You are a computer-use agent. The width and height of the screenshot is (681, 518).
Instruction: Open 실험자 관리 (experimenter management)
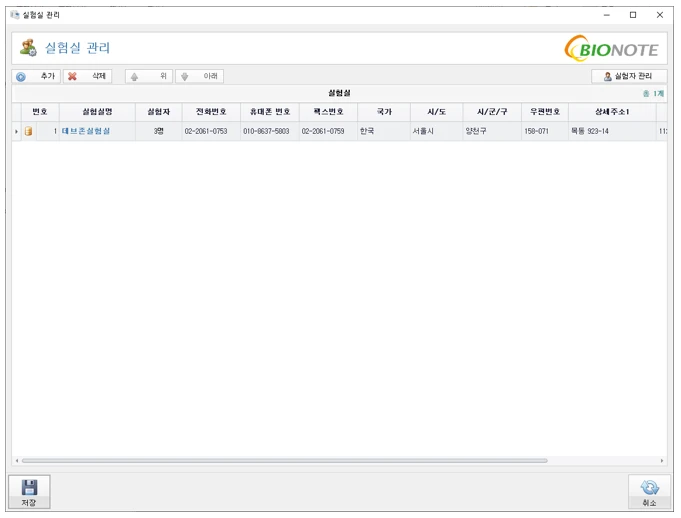[629, 76]
